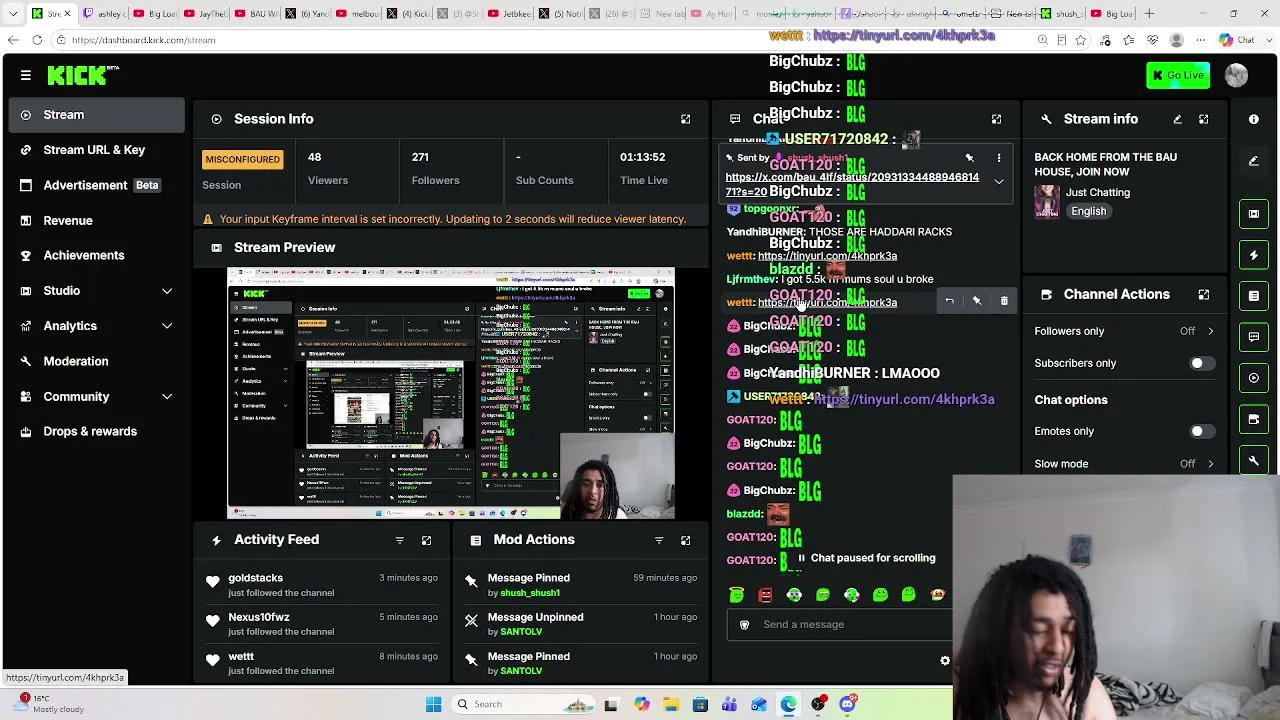
Task: Click shush_shush1 in Mod Actions
Action: coord(529,593)
